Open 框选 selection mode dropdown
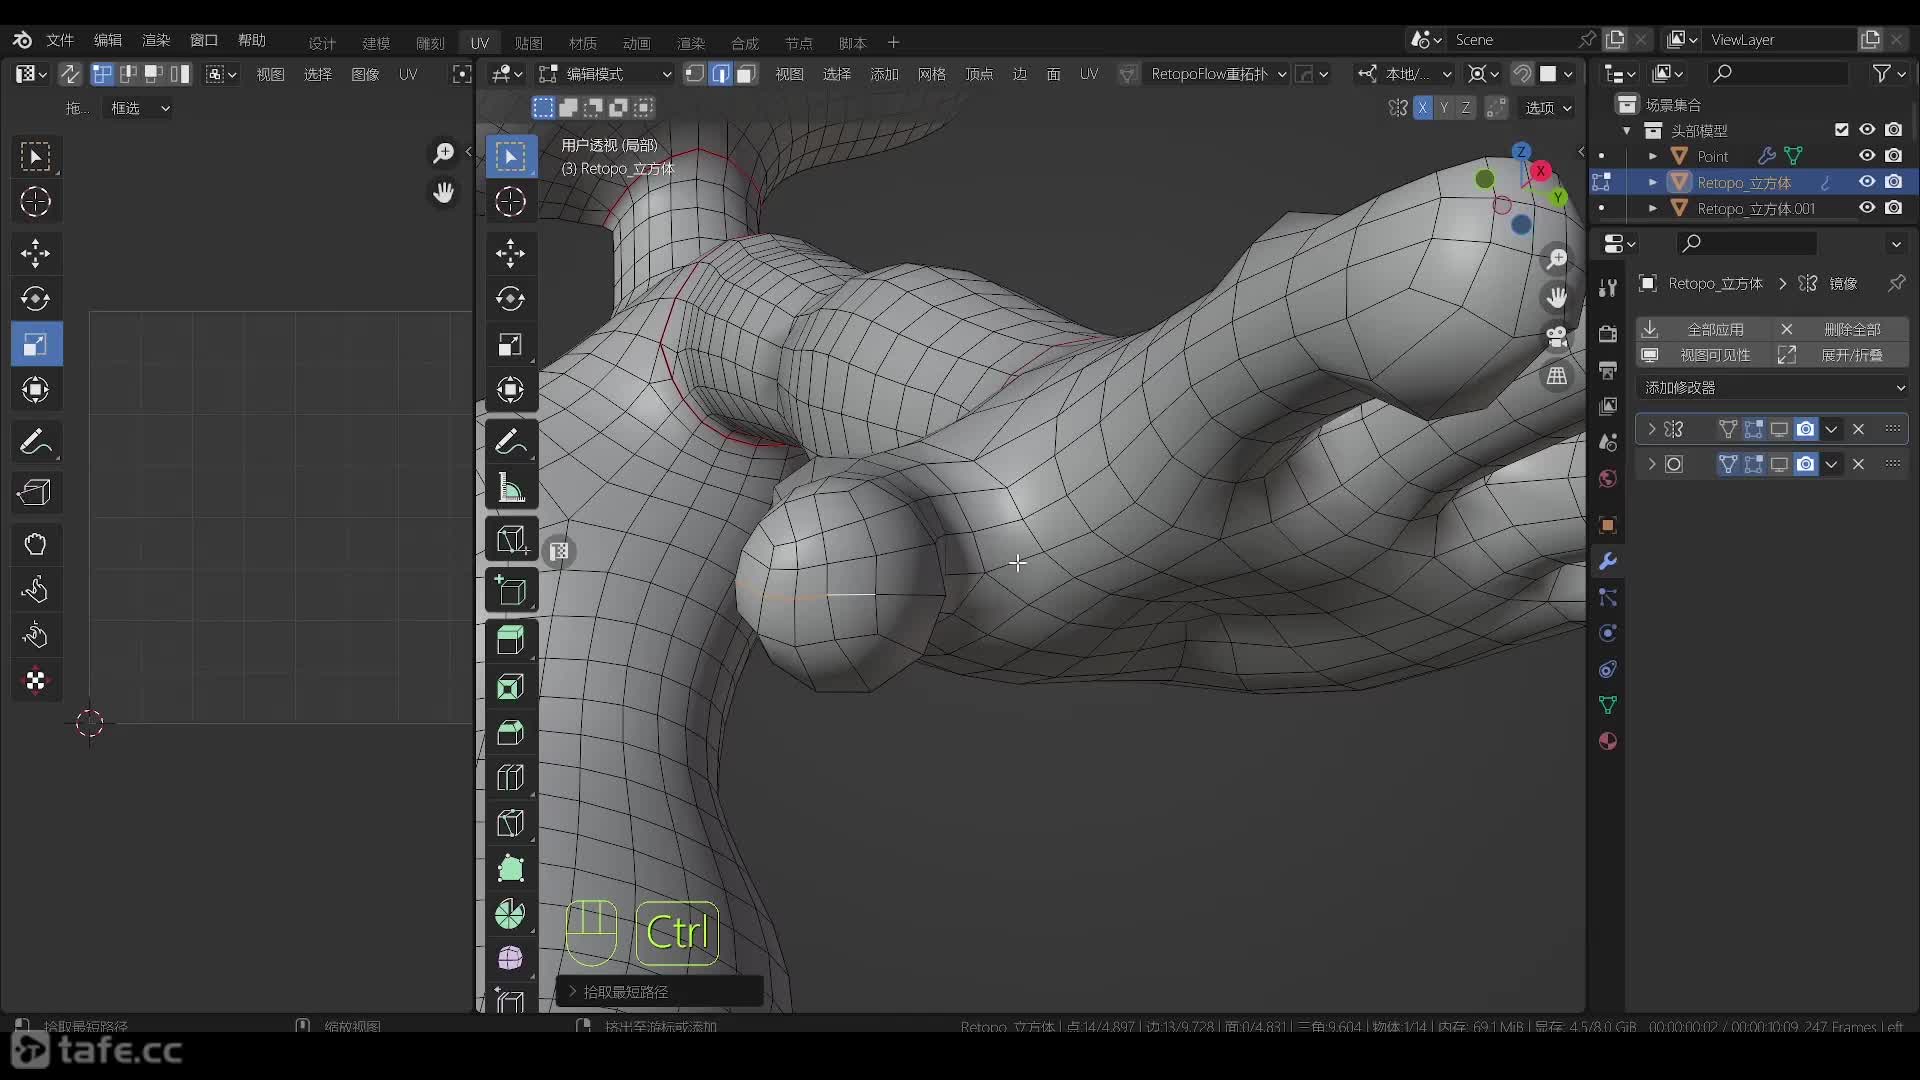Viewport: 1920px width, 1080px height. point(138,108)
